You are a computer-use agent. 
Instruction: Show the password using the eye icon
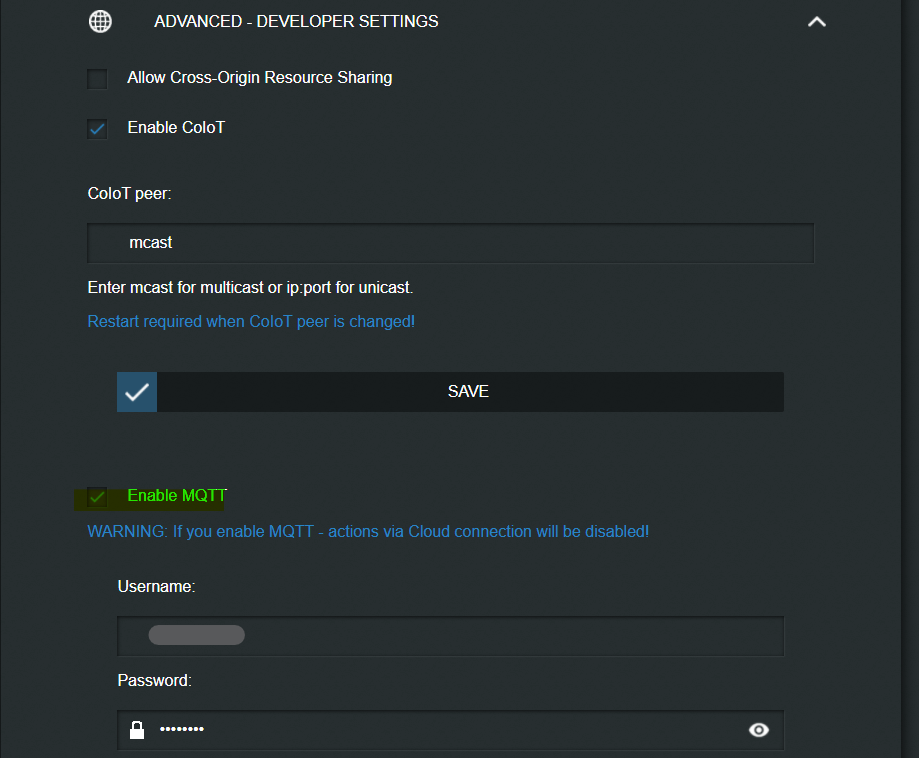coord(759,730)
